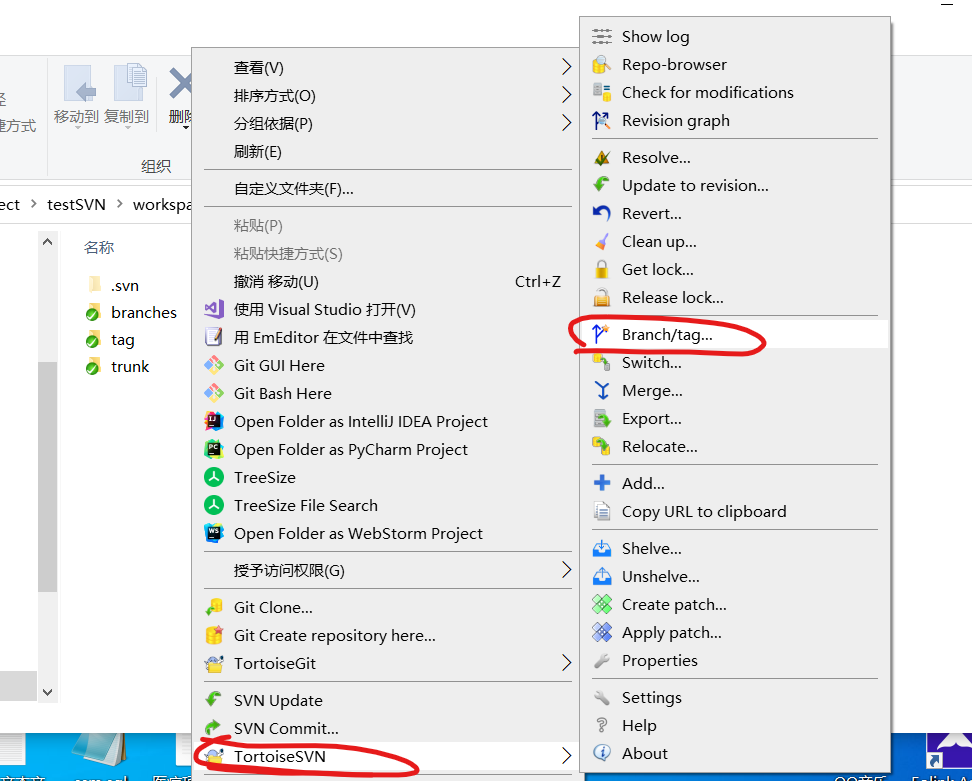This screenshot has height=781, width=972.
Task: Select the TreeSize menu entry
Action: tap(388, 477)
